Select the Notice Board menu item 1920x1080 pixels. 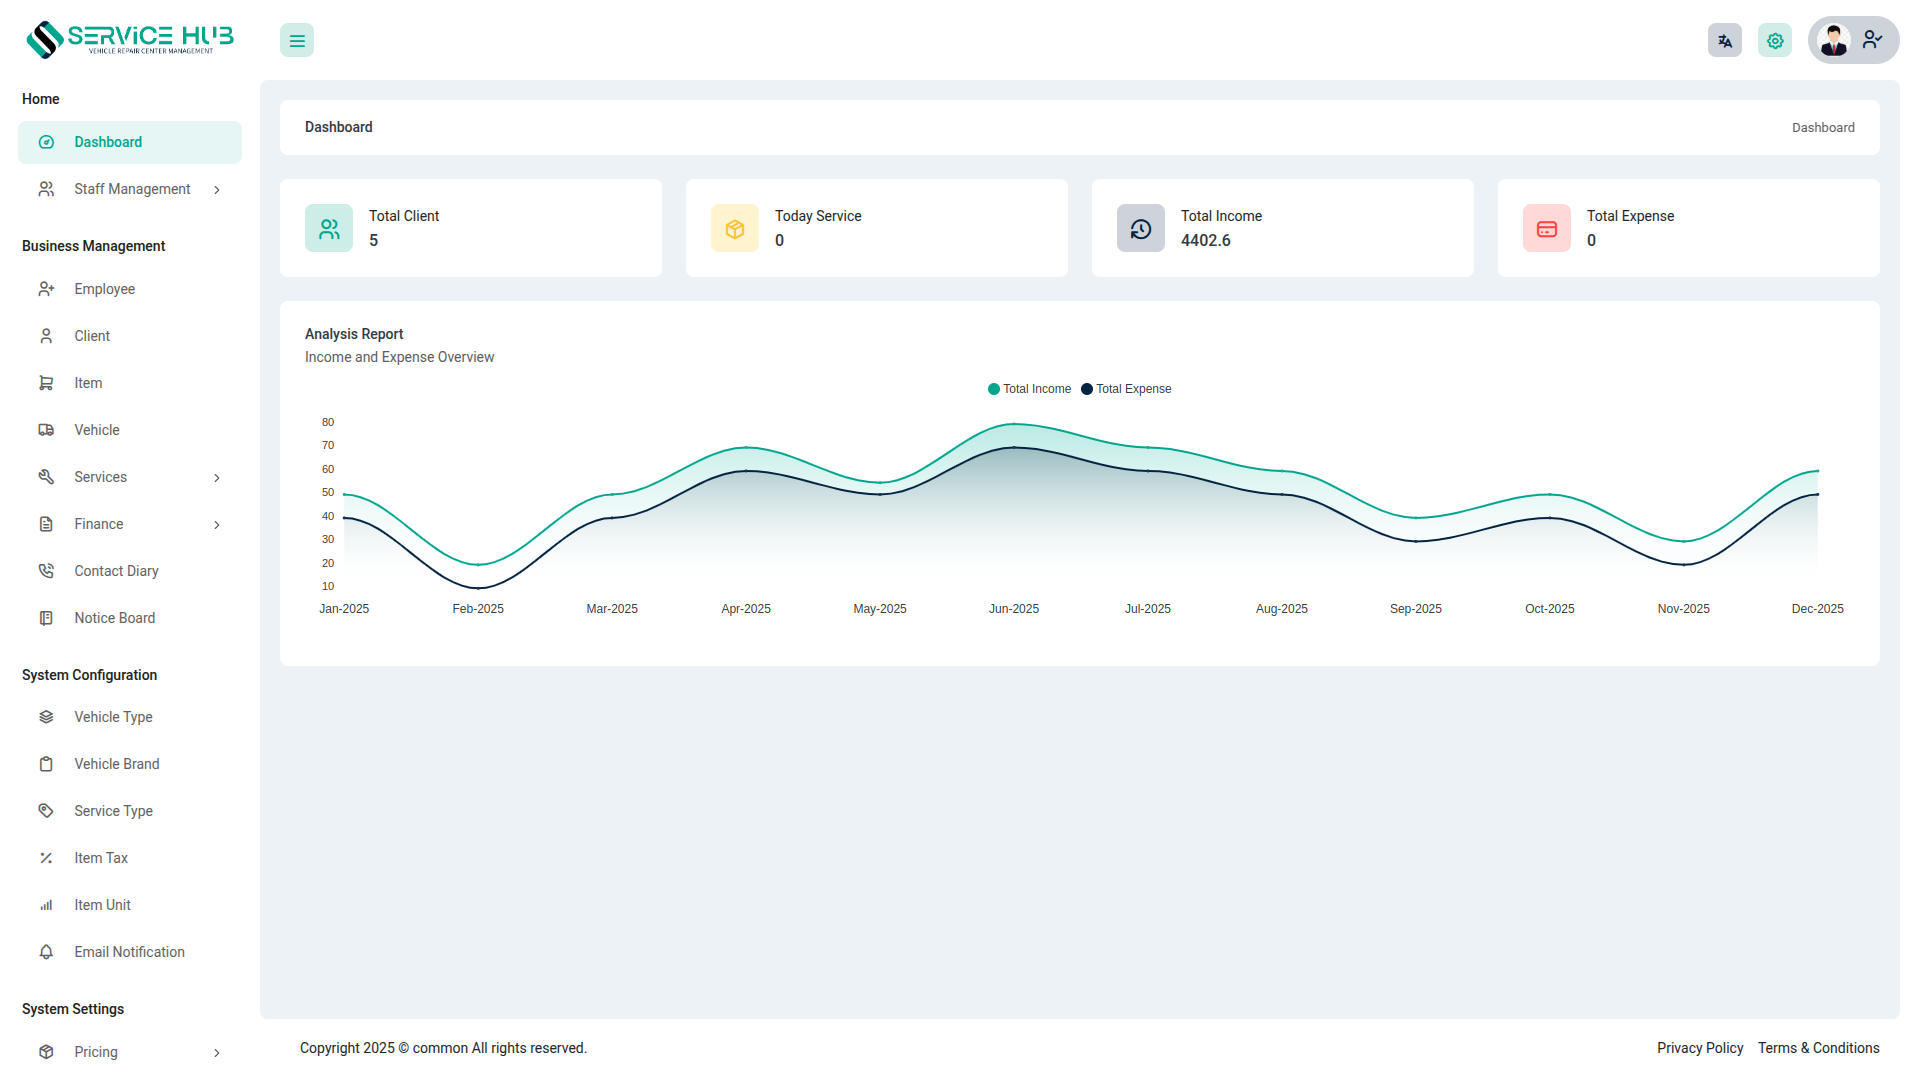coord(114,618)
